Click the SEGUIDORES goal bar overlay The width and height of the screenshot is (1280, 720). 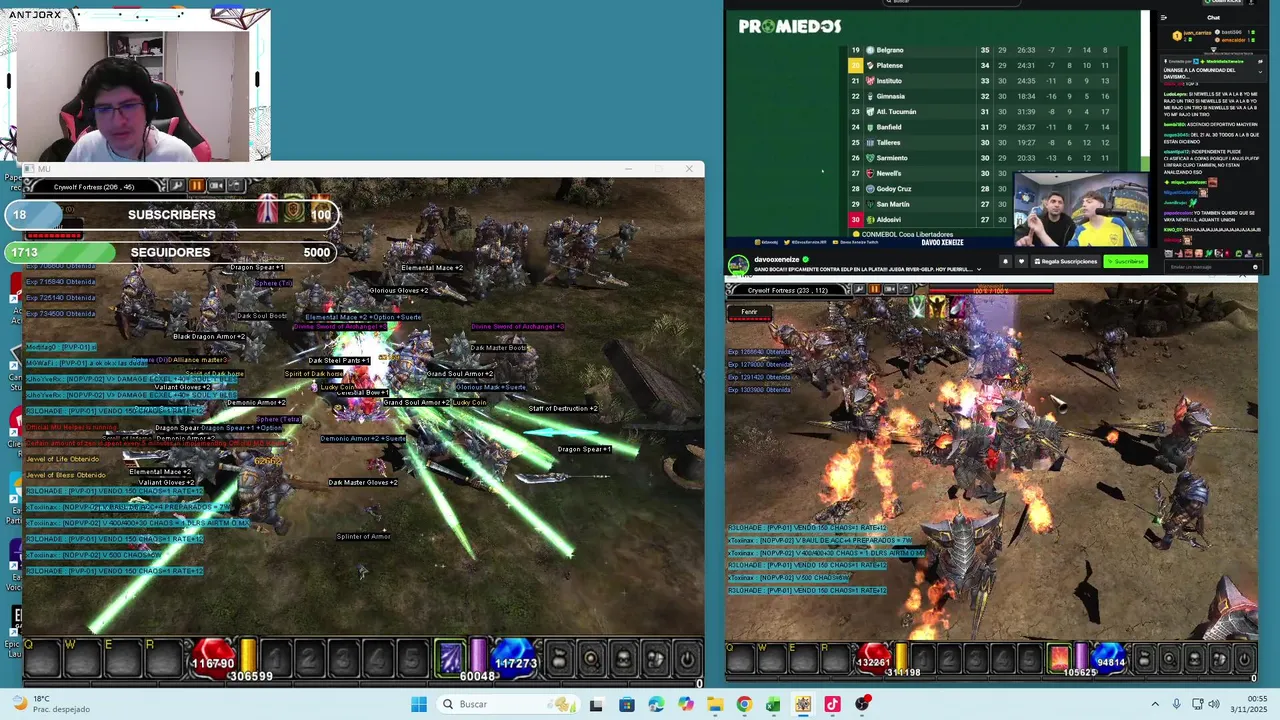click(x=171, y=252)
